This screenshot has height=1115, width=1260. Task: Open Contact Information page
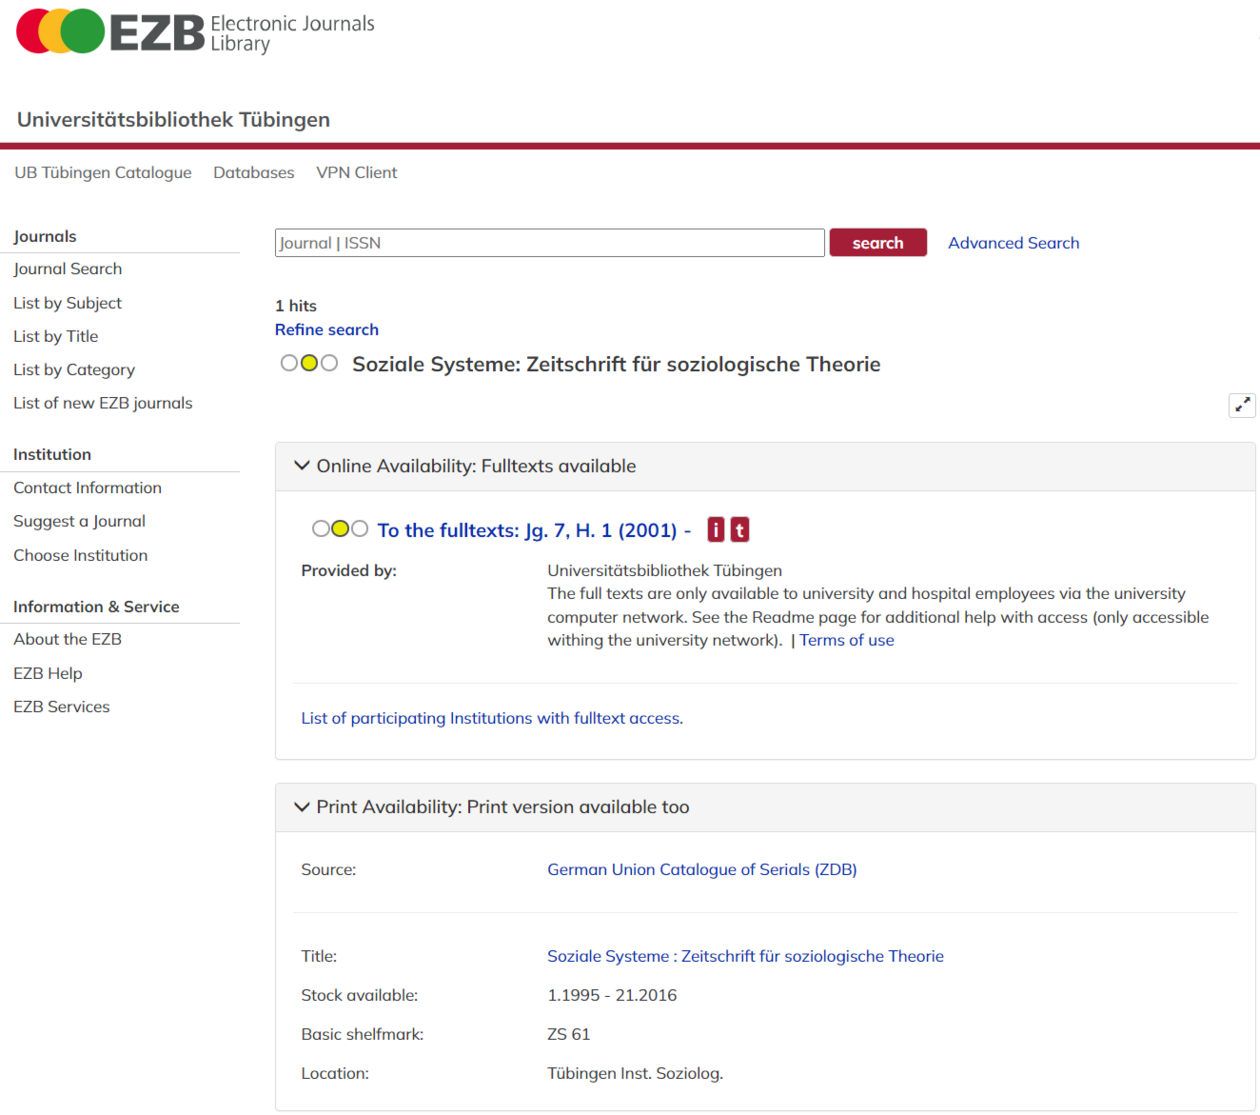point(88,488)
